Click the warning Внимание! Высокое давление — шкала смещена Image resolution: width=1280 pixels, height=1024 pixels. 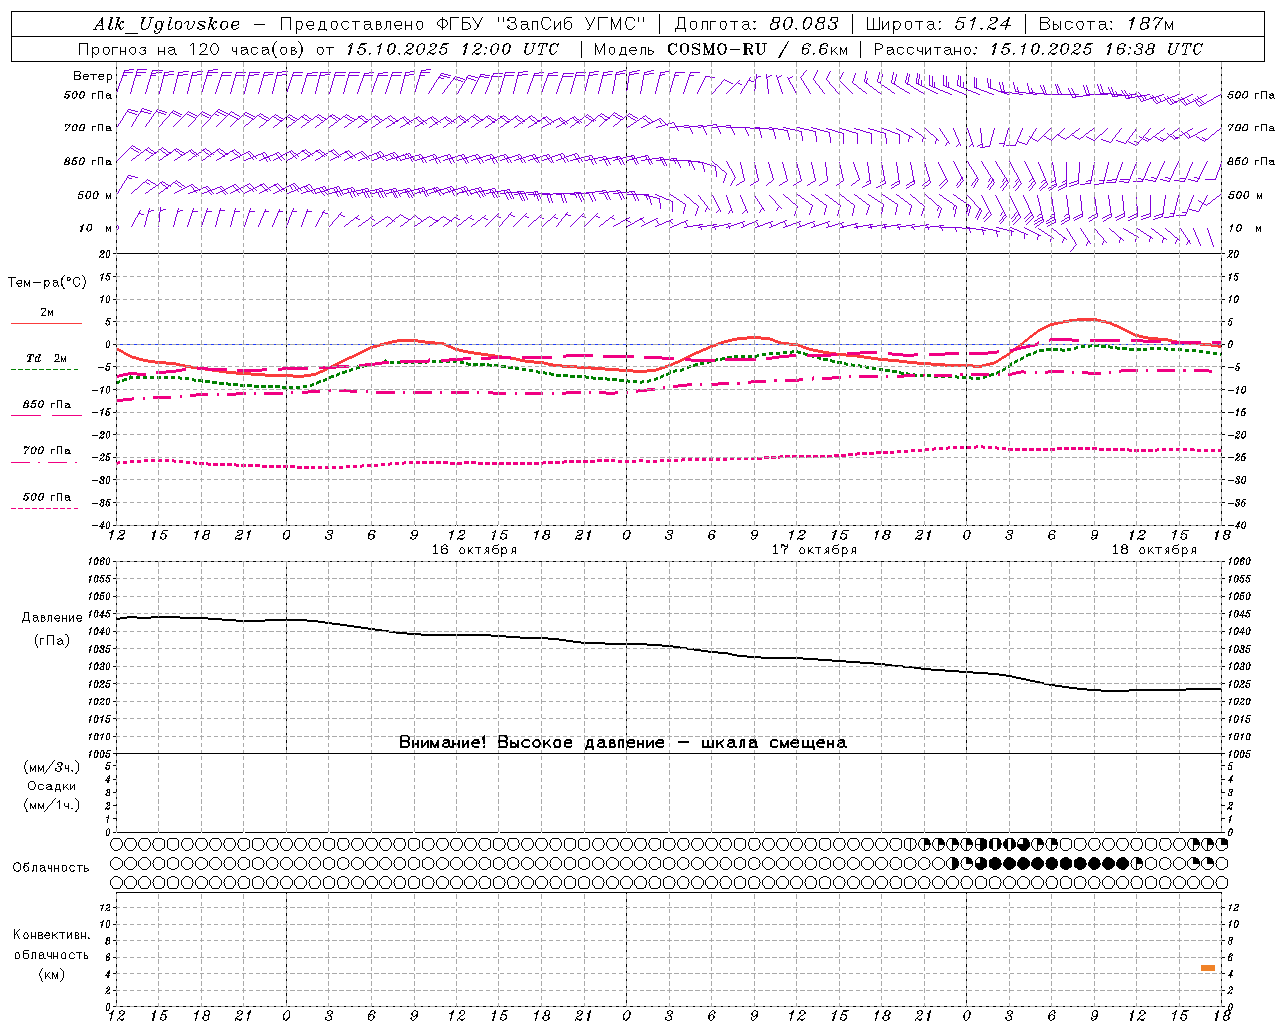(x=623, y=743)
